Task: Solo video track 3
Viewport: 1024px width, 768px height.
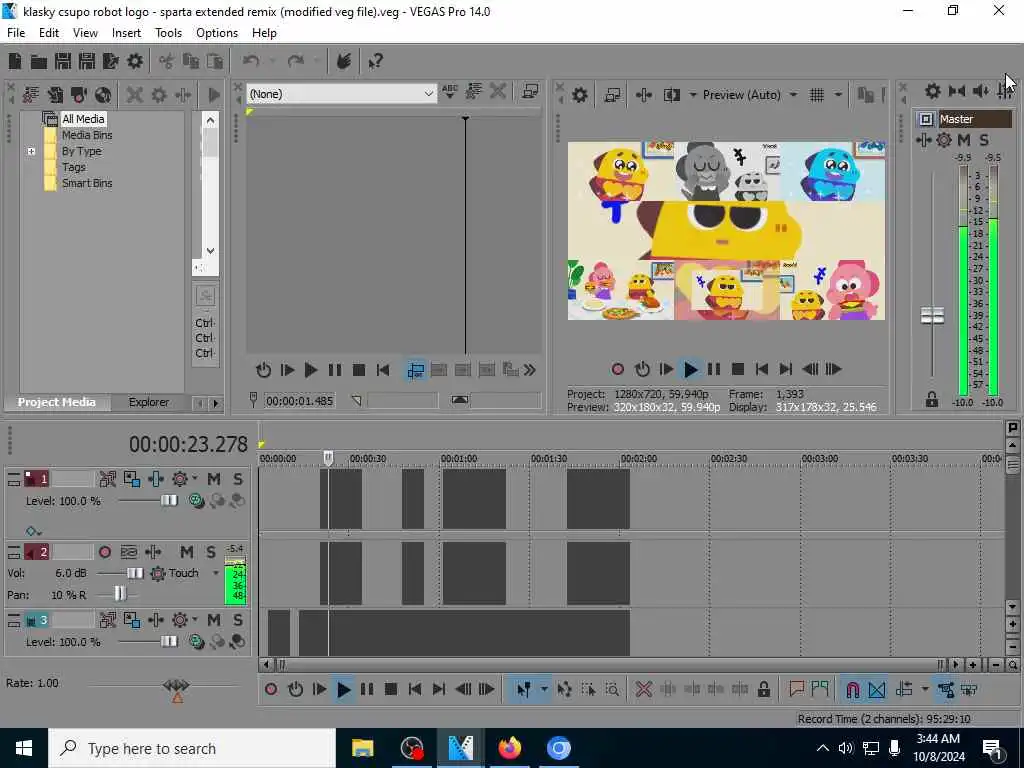Action: pyautogui.click(x=238, y=620)
